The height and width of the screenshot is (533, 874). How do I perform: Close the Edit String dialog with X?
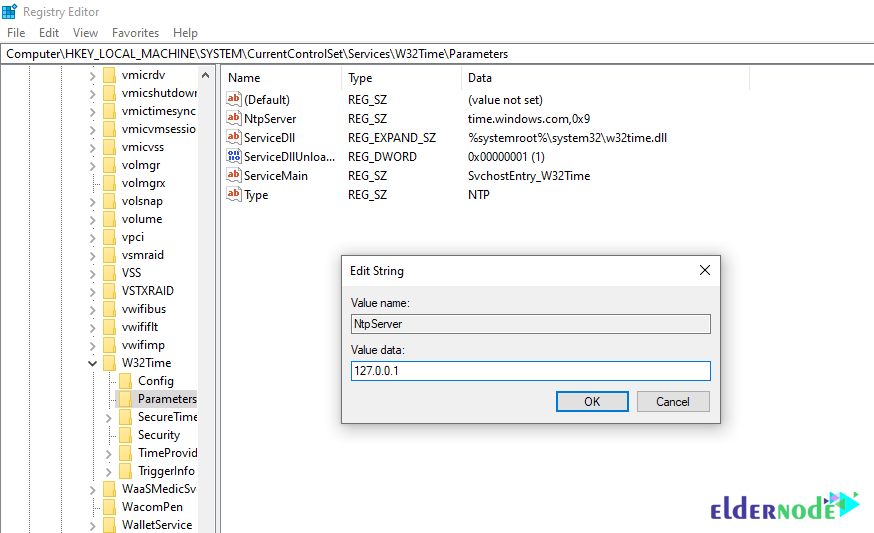point(705,270)
